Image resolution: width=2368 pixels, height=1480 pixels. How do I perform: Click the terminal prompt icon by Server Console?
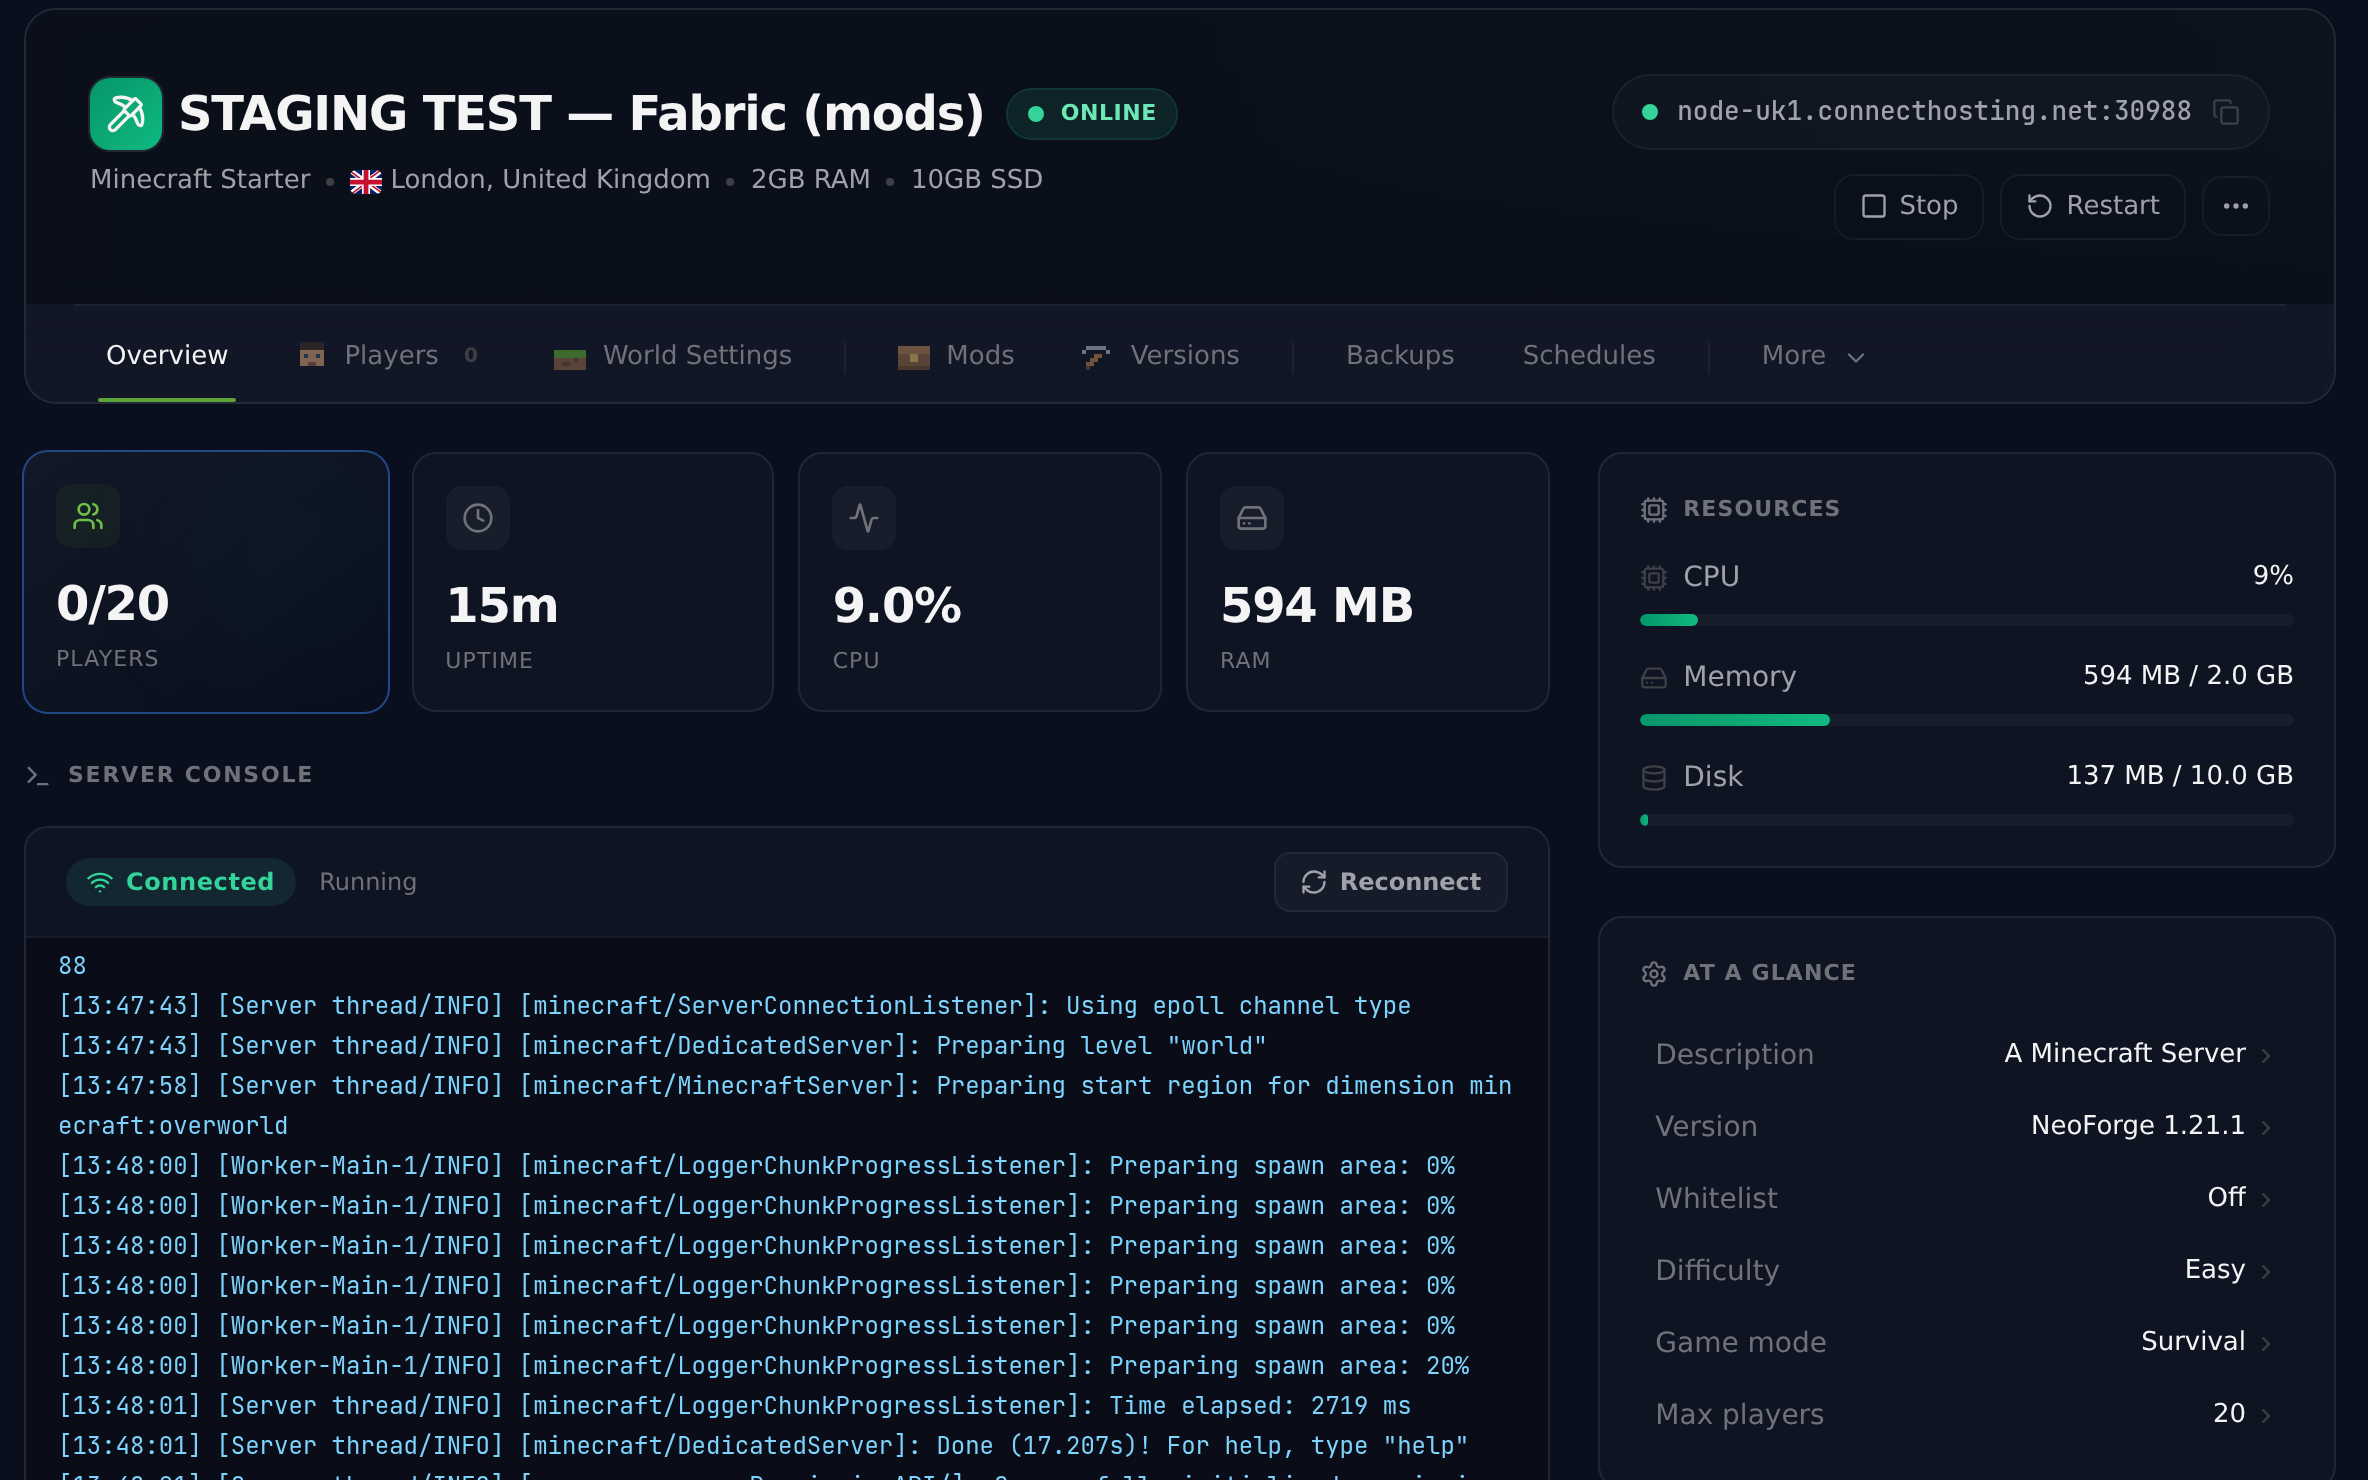coord(37,775)
